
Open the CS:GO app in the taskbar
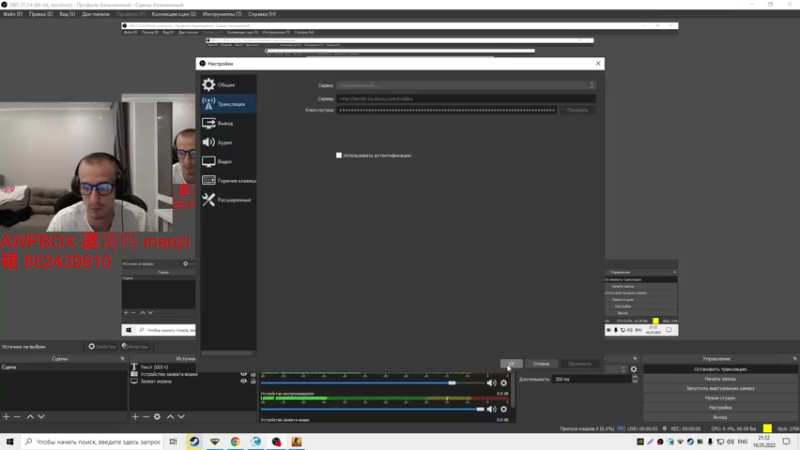pos(296,442)
